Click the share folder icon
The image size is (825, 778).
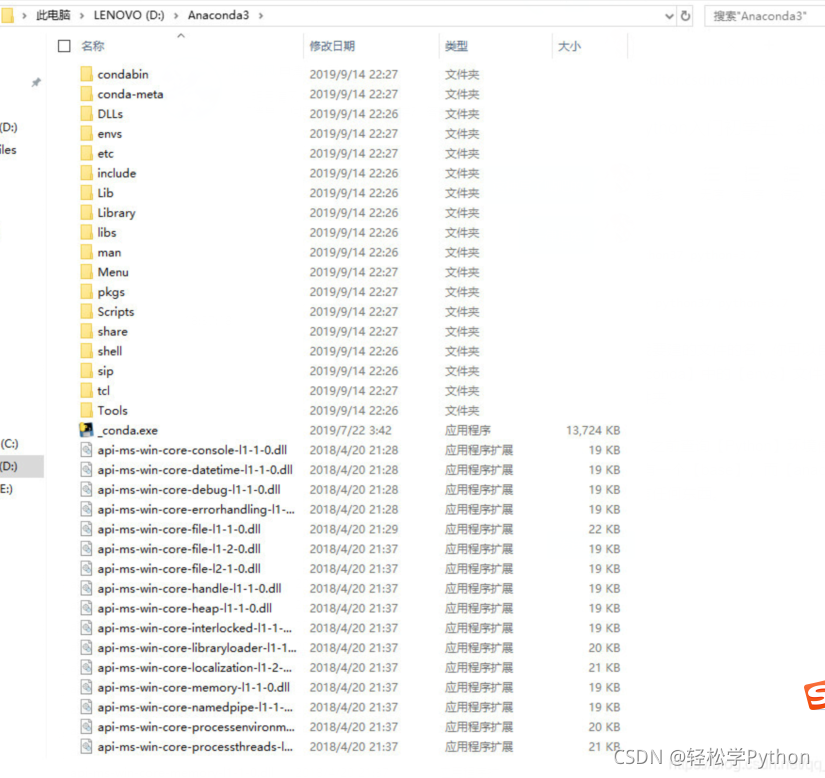coord(87,331)
